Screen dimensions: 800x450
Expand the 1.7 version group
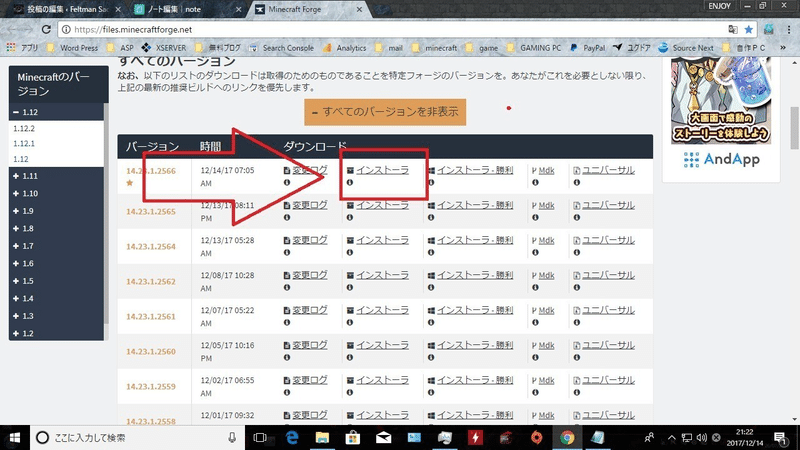(56, 246)
